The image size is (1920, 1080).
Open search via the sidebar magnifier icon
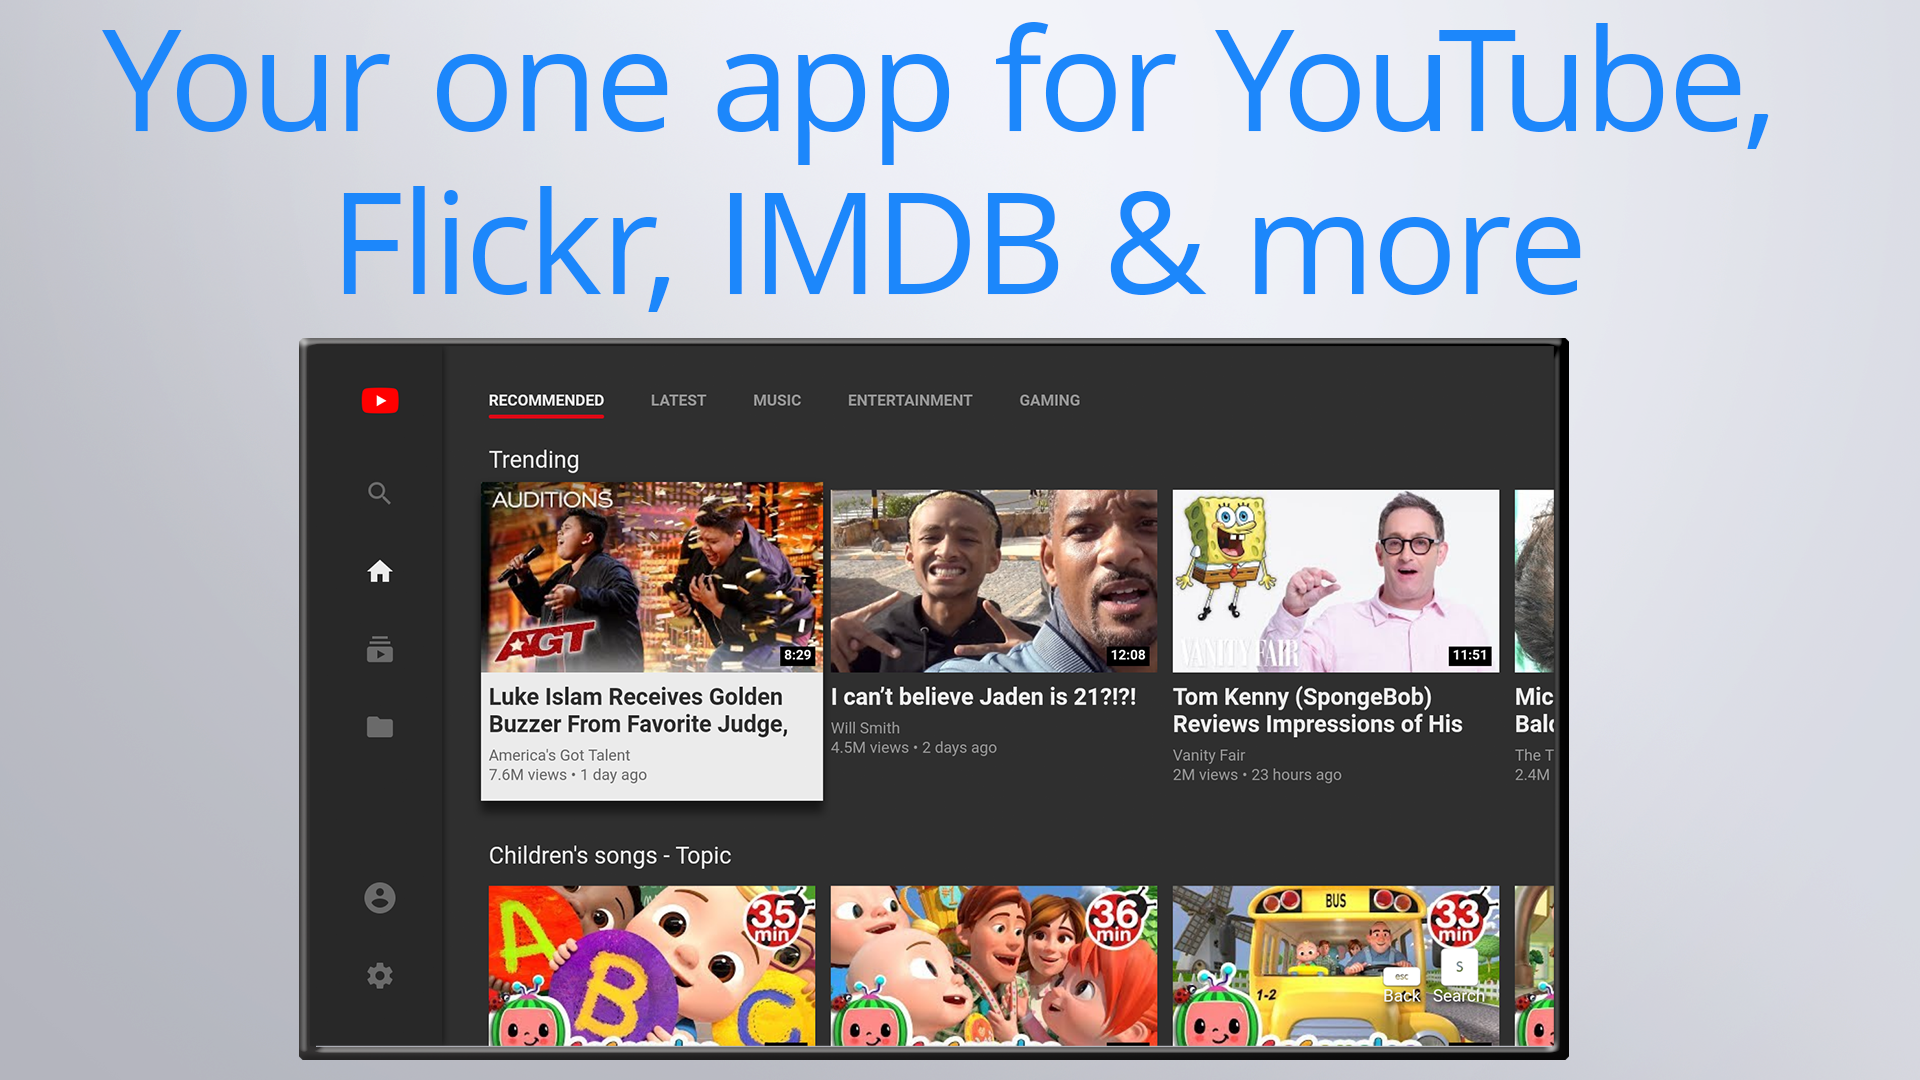[x=379, y=493]
